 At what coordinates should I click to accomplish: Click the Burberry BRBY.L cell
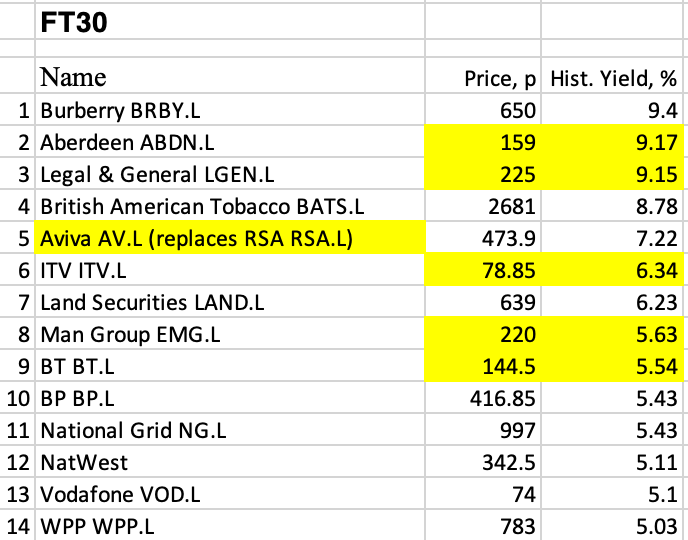pos(230,110)
